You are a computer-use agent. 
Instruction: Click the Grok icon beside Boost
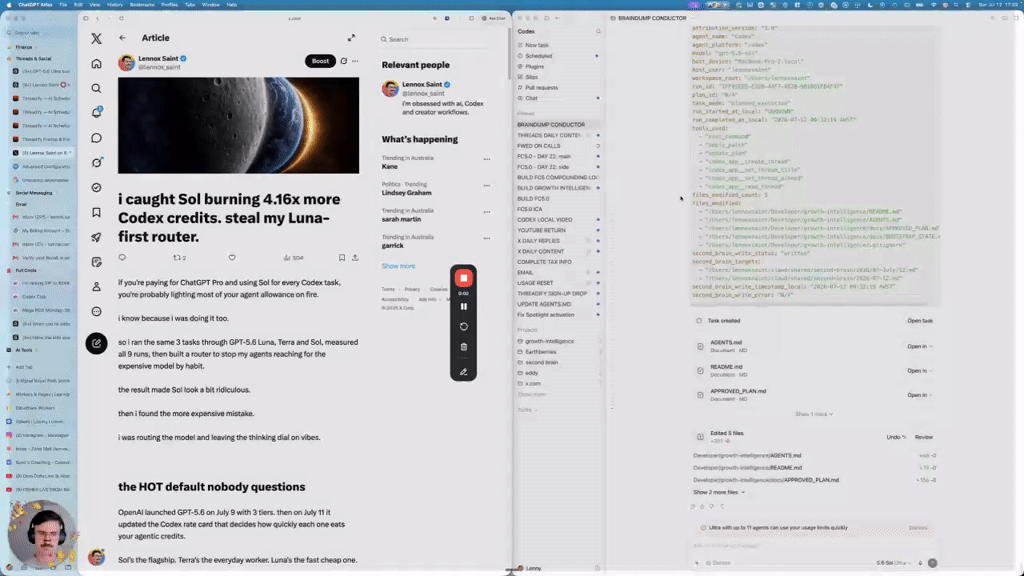point(344,61)
